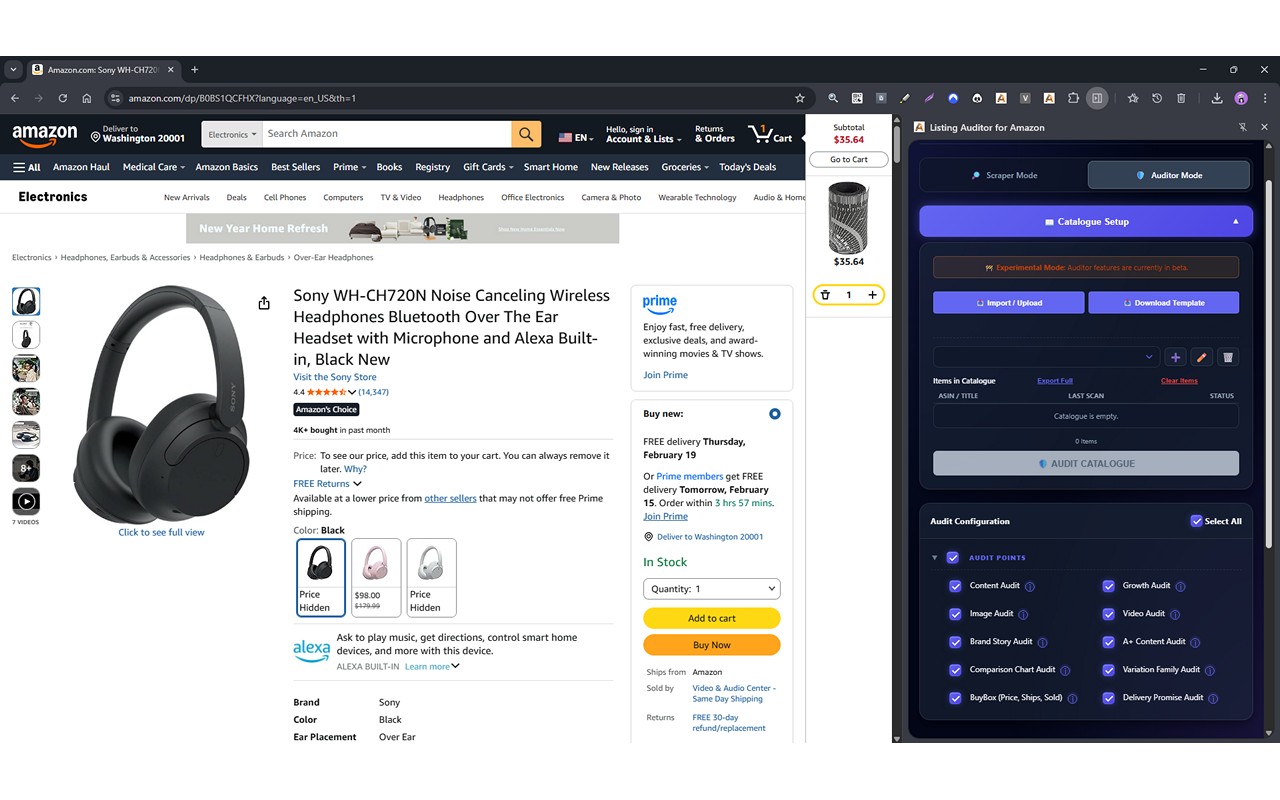Reload the page in the browser

click(x=62, y=98)
